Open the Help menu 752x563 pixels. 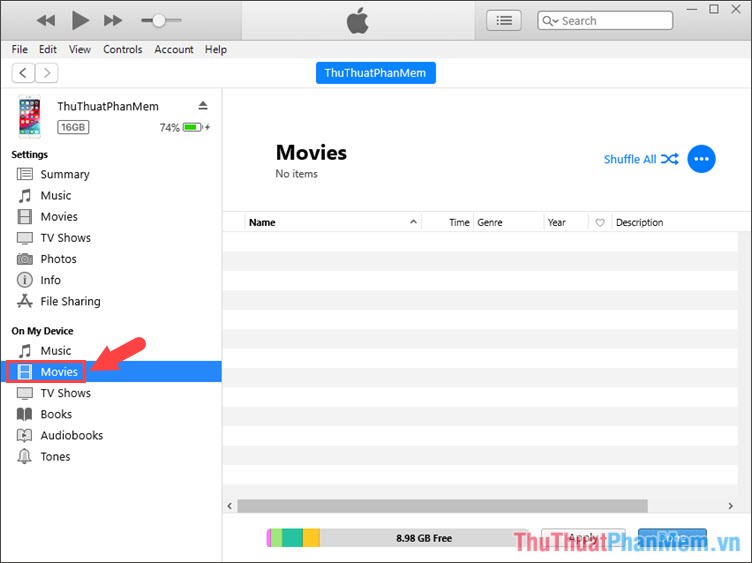click(216, 49)
